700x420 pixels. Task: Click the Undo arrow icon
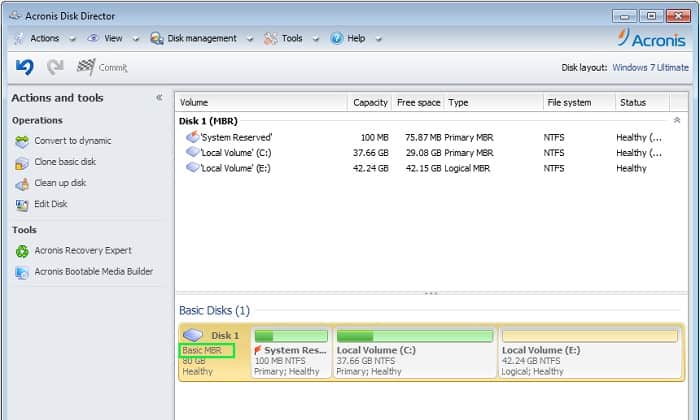click(25, 67)
